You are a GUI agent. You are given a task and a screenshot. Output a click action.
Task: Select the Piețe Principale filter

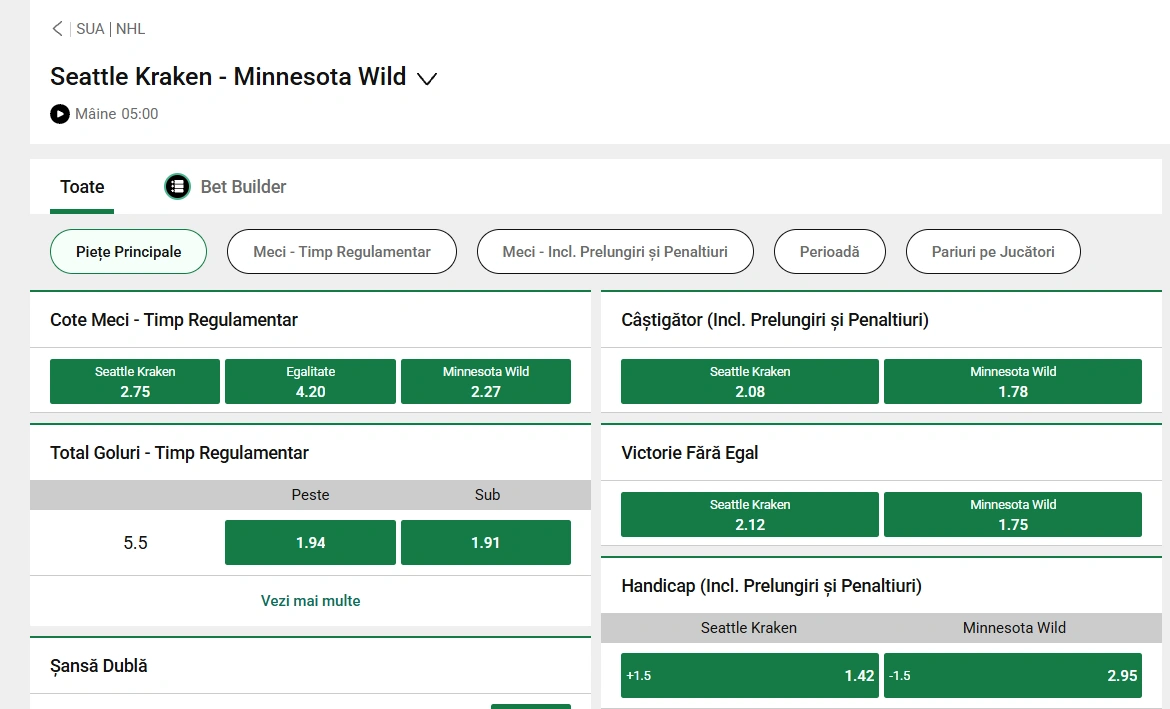pos(128,251)
